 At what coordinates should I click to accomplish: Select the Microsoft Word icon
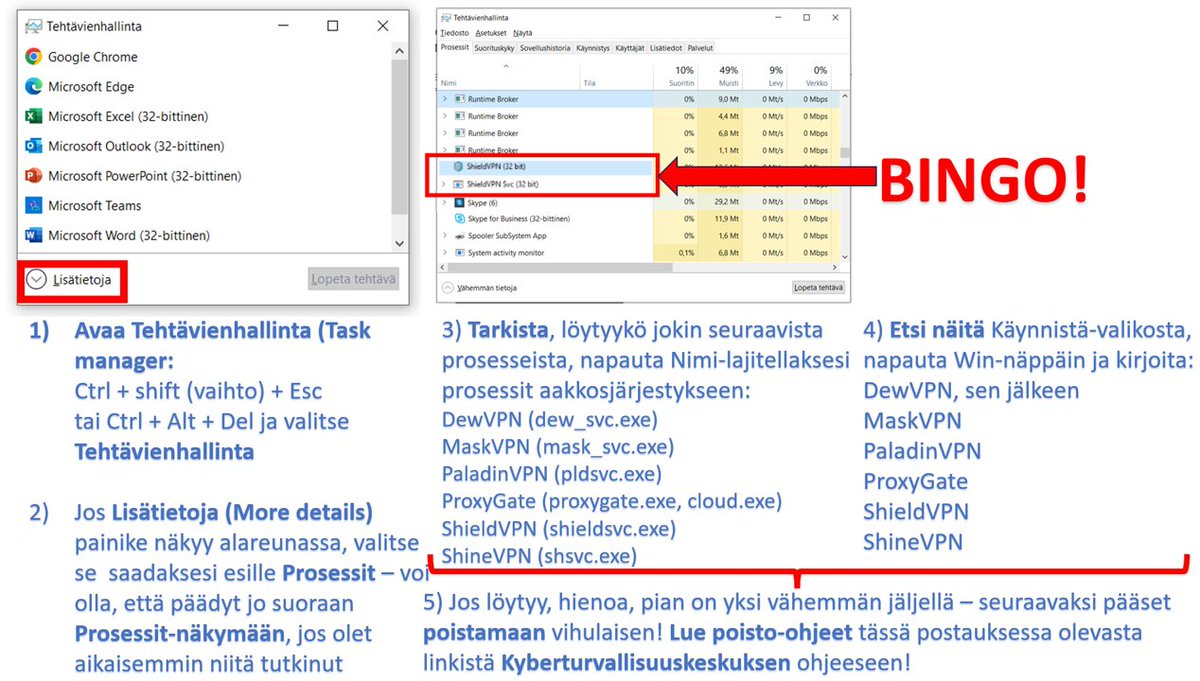pos(33,236)
